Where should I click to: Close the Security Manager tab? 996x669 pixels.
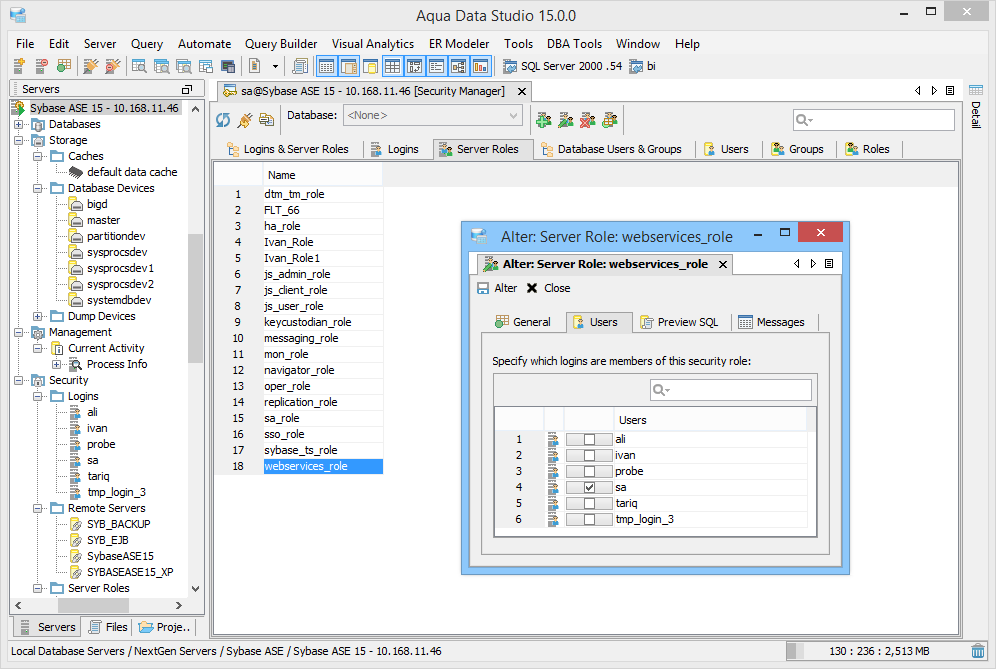pos(522,91)
